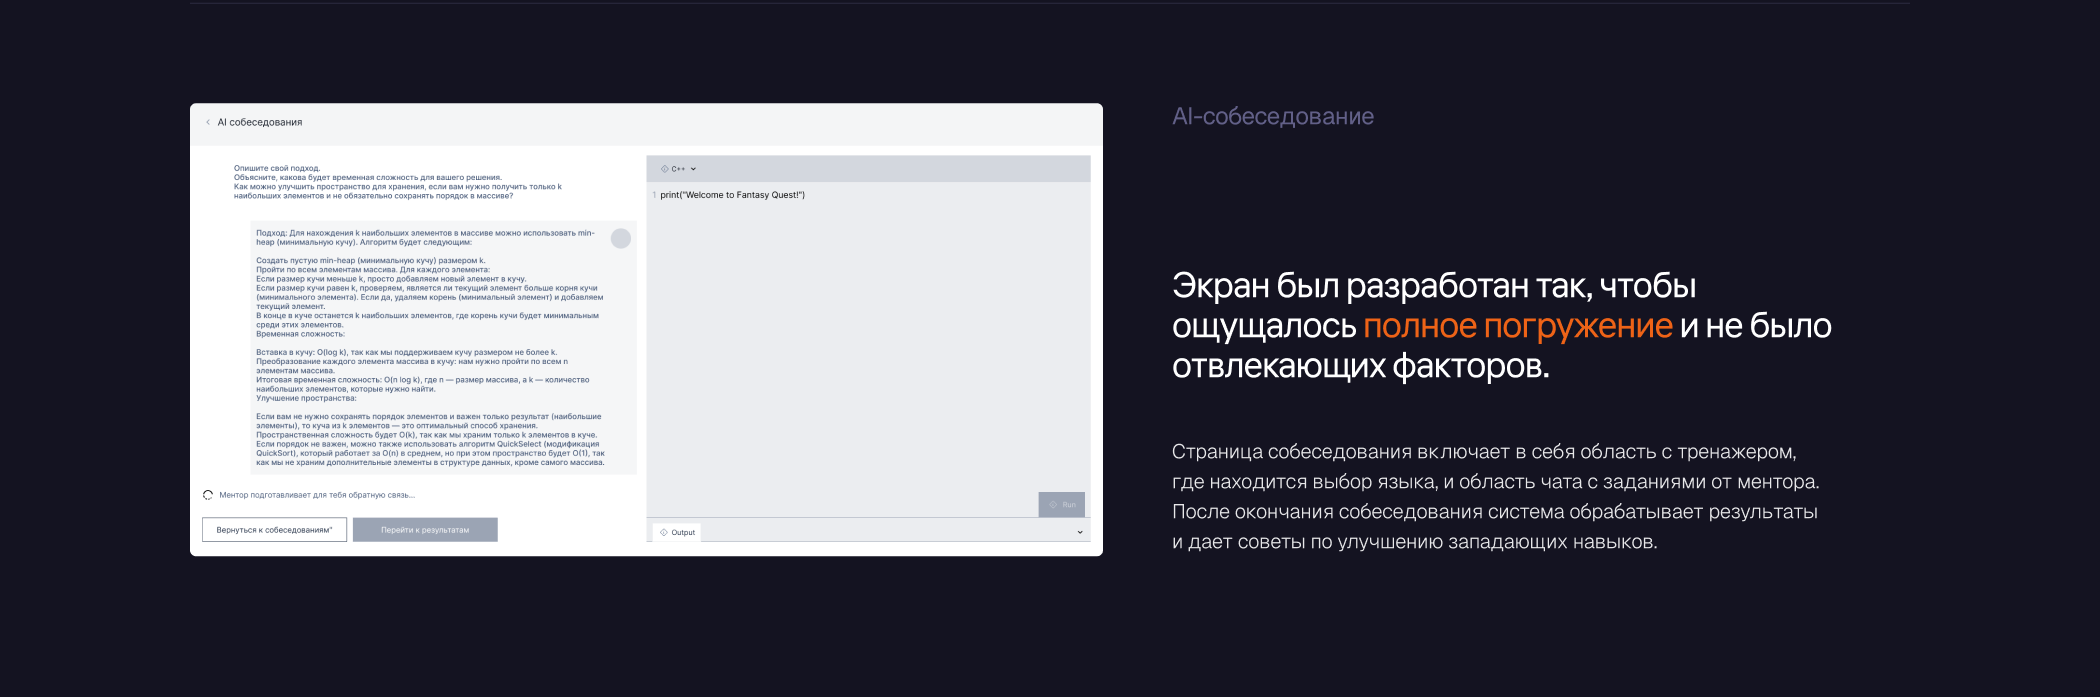Viewport: 2100px width, 697px height.
Task: Click the AI собеседования header title
Action: coord(260,122)
